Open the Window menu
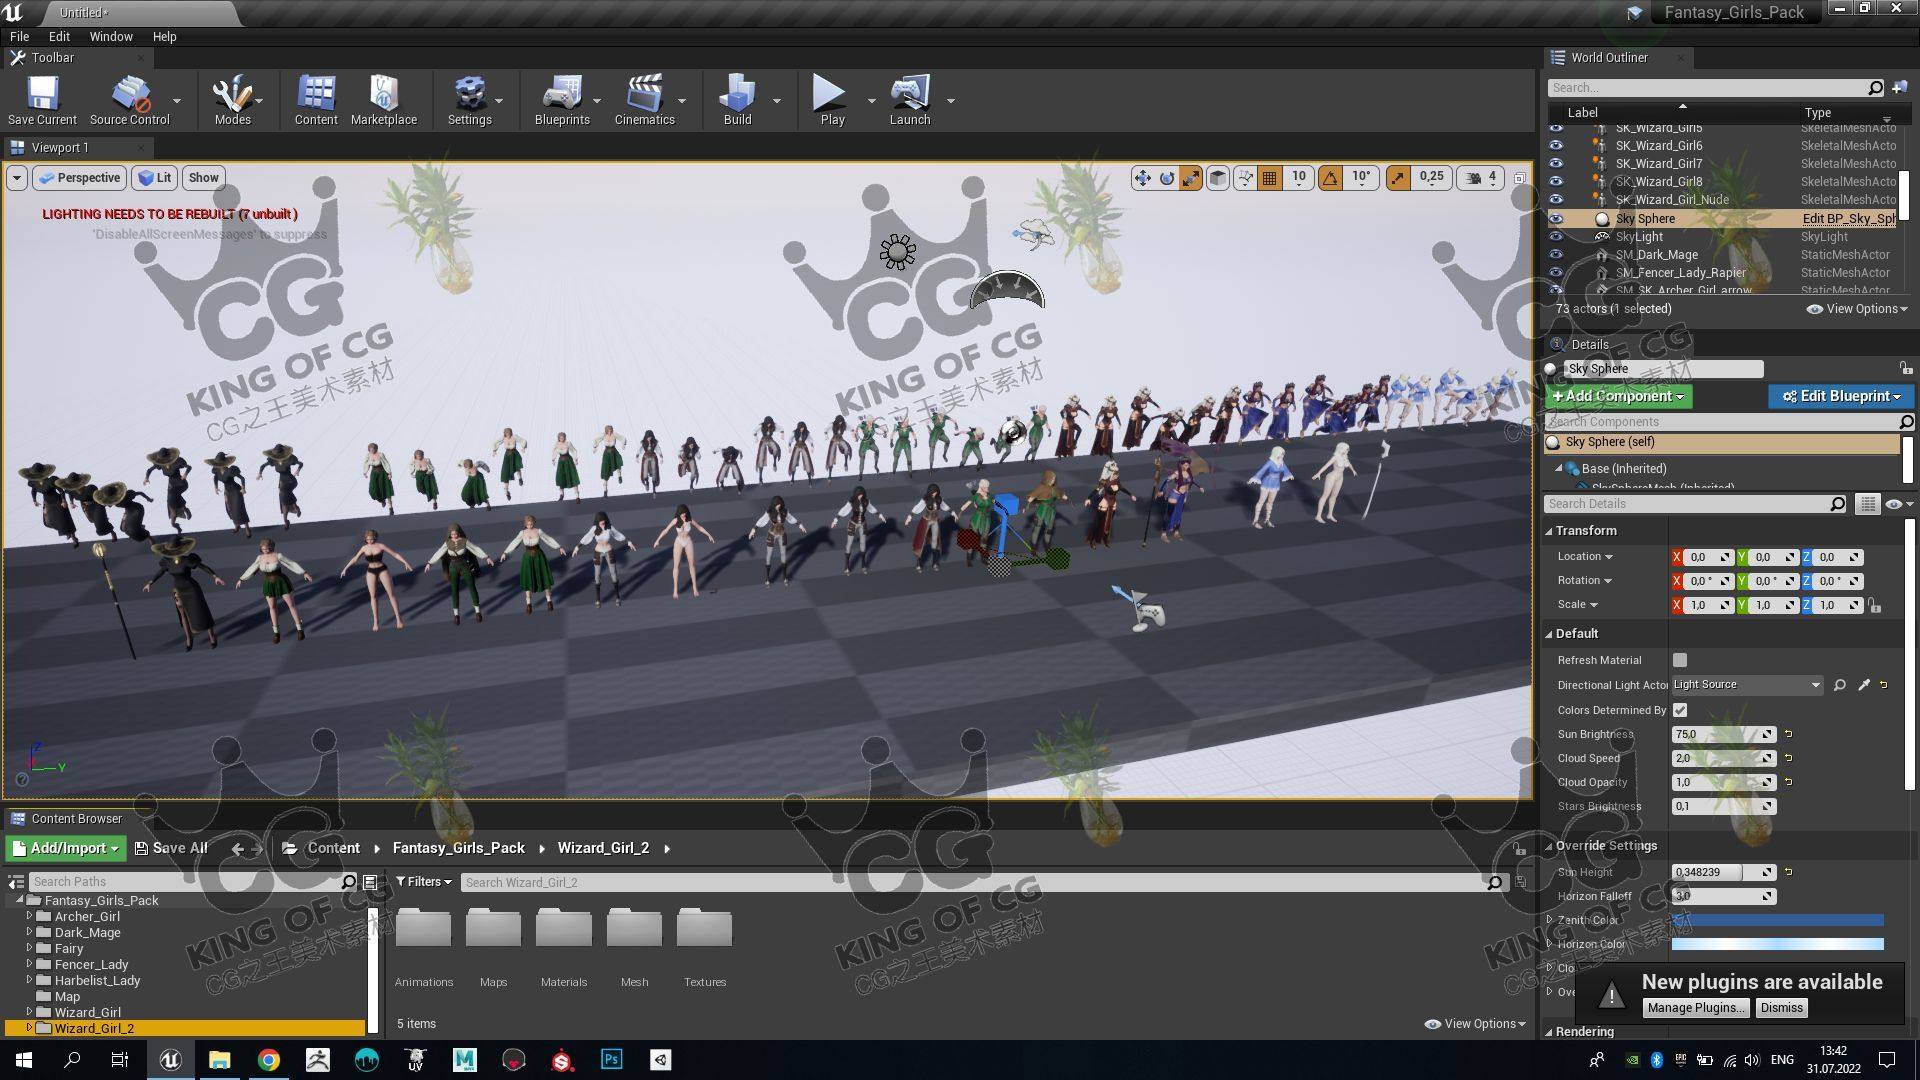The height and width of the screenshot is (1080, 1920). coord(110,36)
